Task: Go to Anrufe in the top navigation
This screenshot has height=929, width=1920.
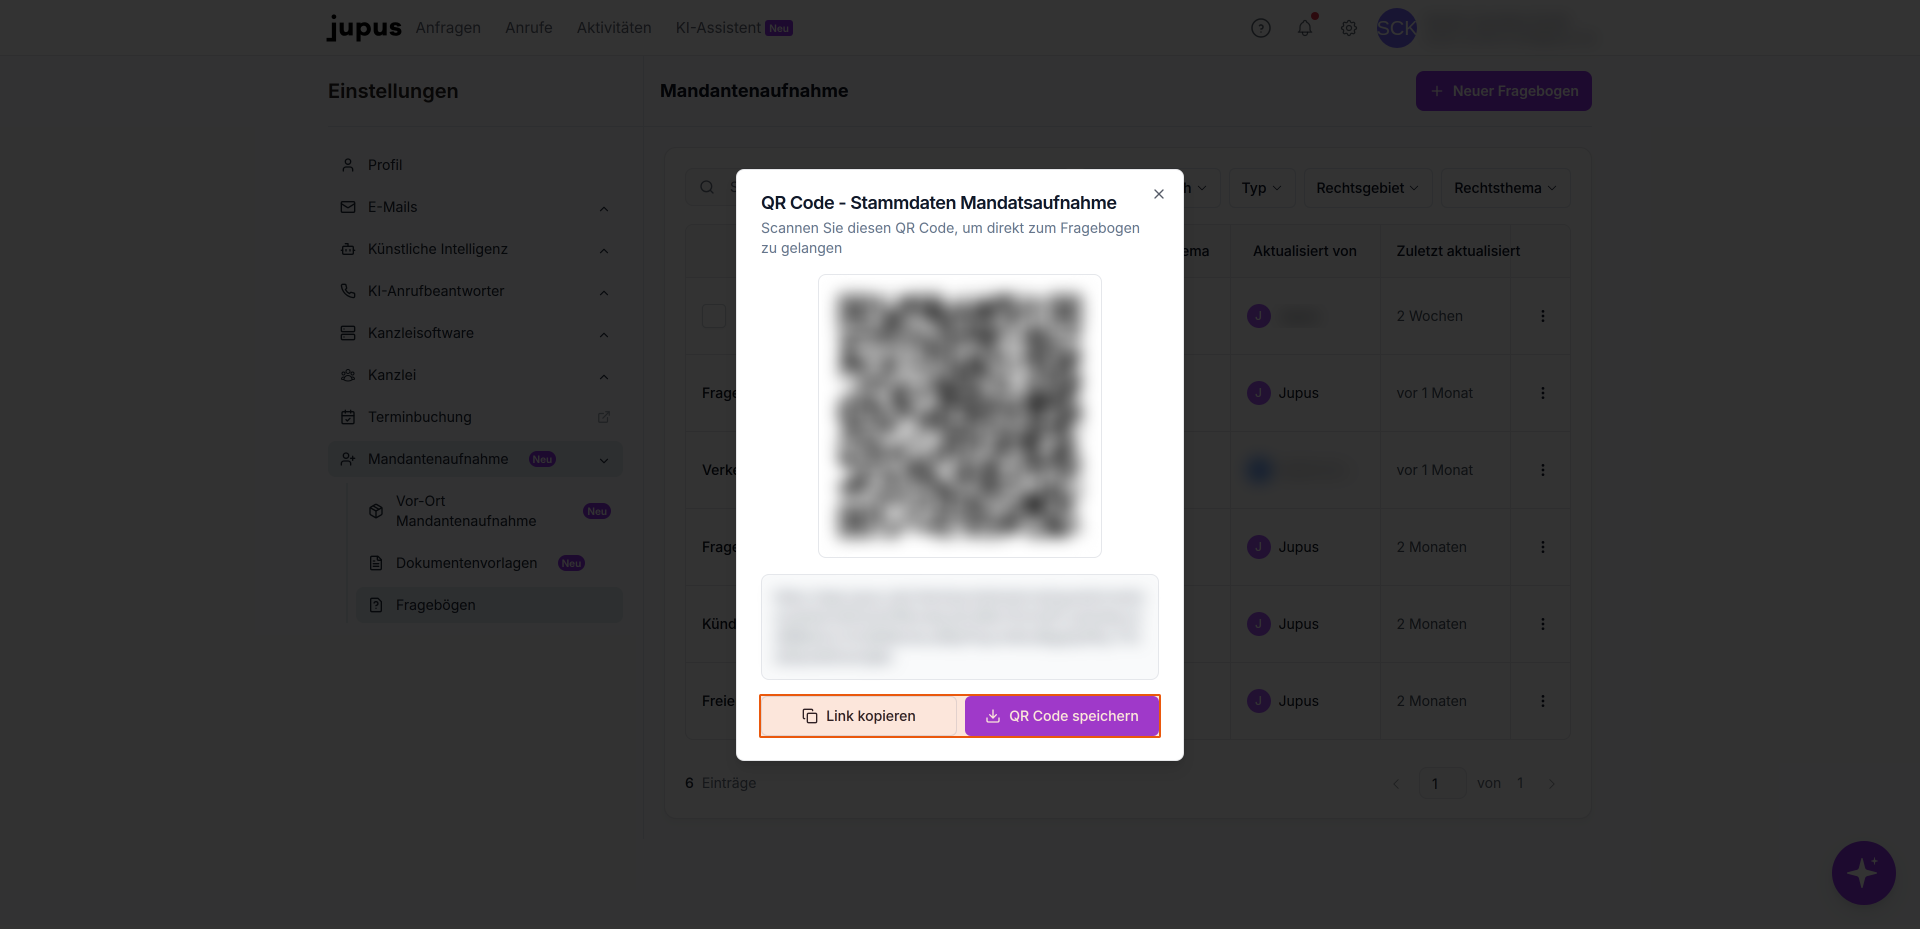Action: pyautogui.click(x=529, y=28)
